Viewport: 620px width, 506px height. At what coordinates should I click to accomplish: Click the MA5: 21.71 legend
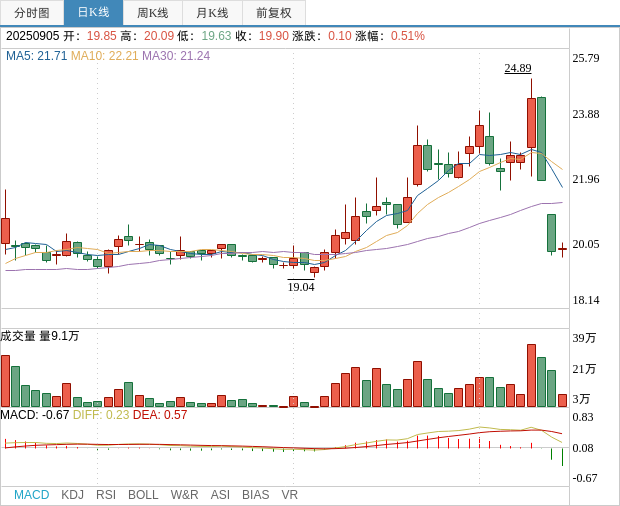pyautogui.click(x=36, y=56)
